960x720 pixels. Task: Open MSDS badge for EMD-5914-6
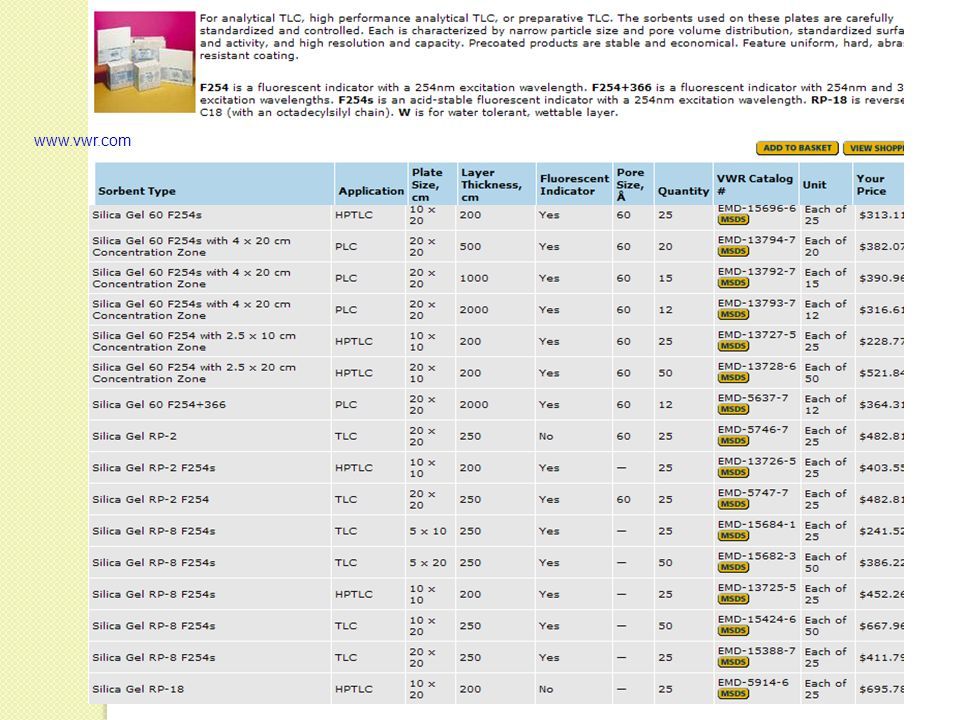733,694
